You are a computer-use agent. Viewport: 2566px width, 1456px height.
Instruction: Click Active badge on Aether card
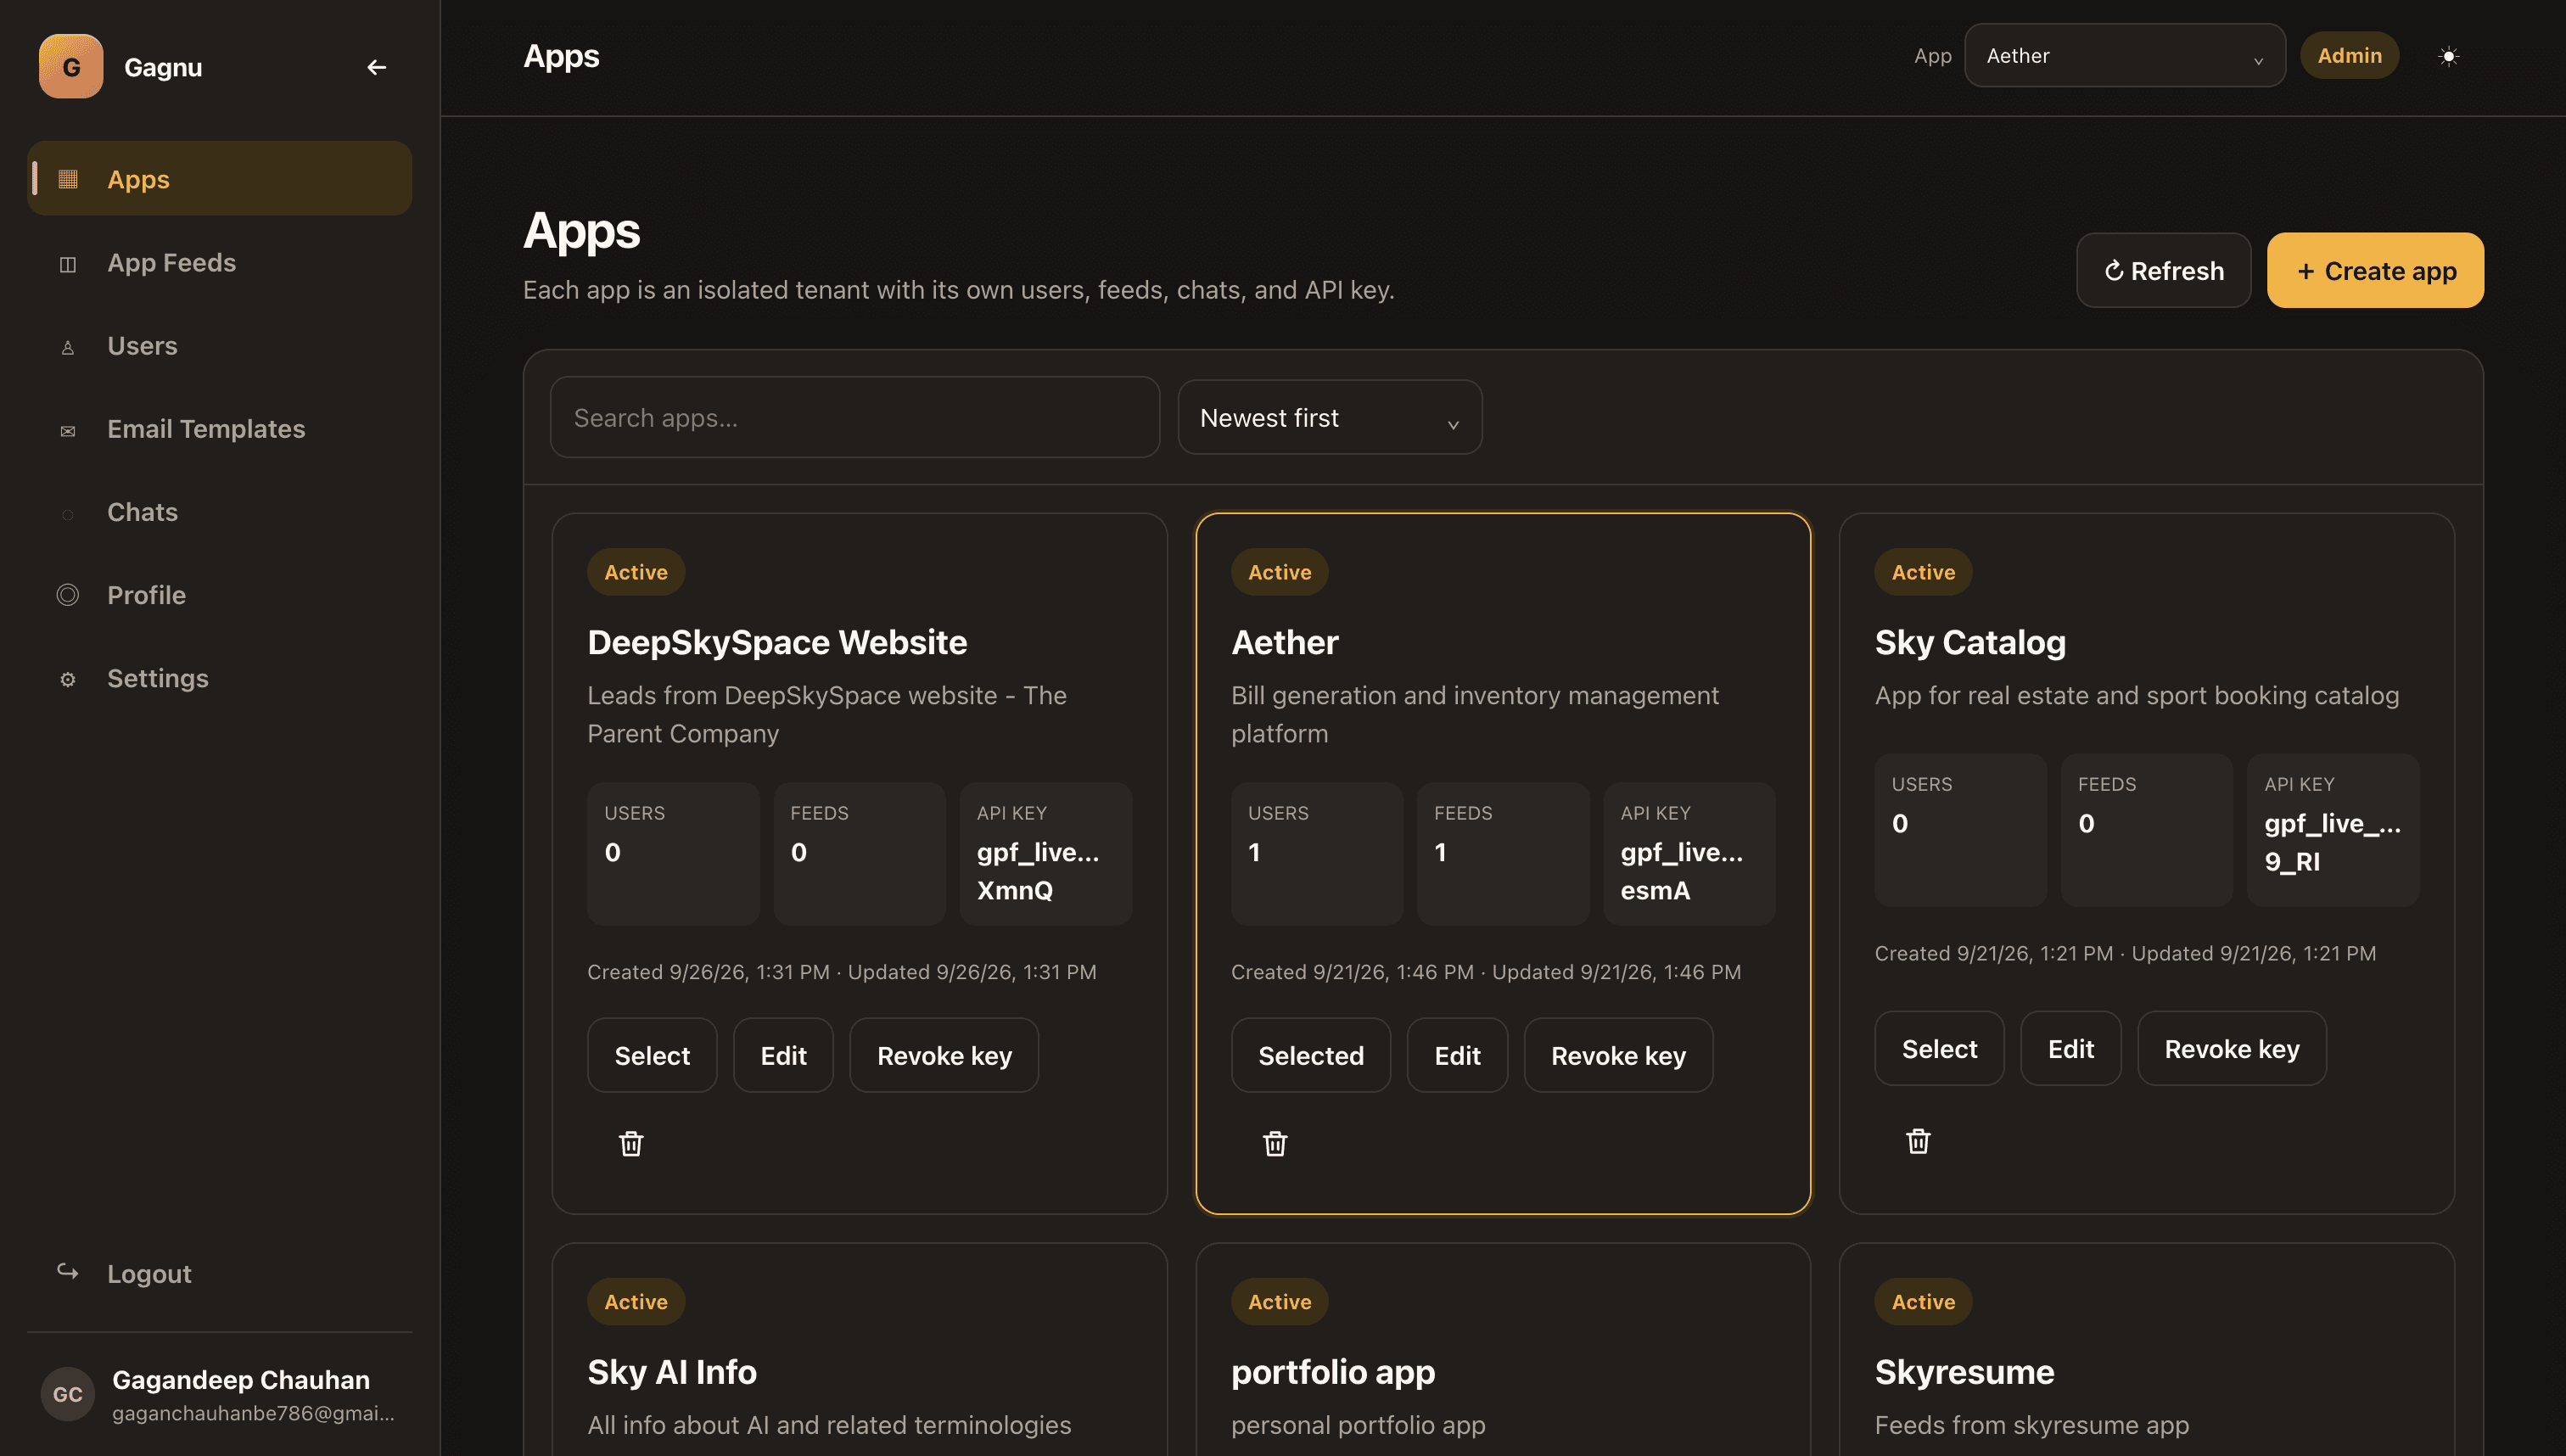pos(1279,572)
